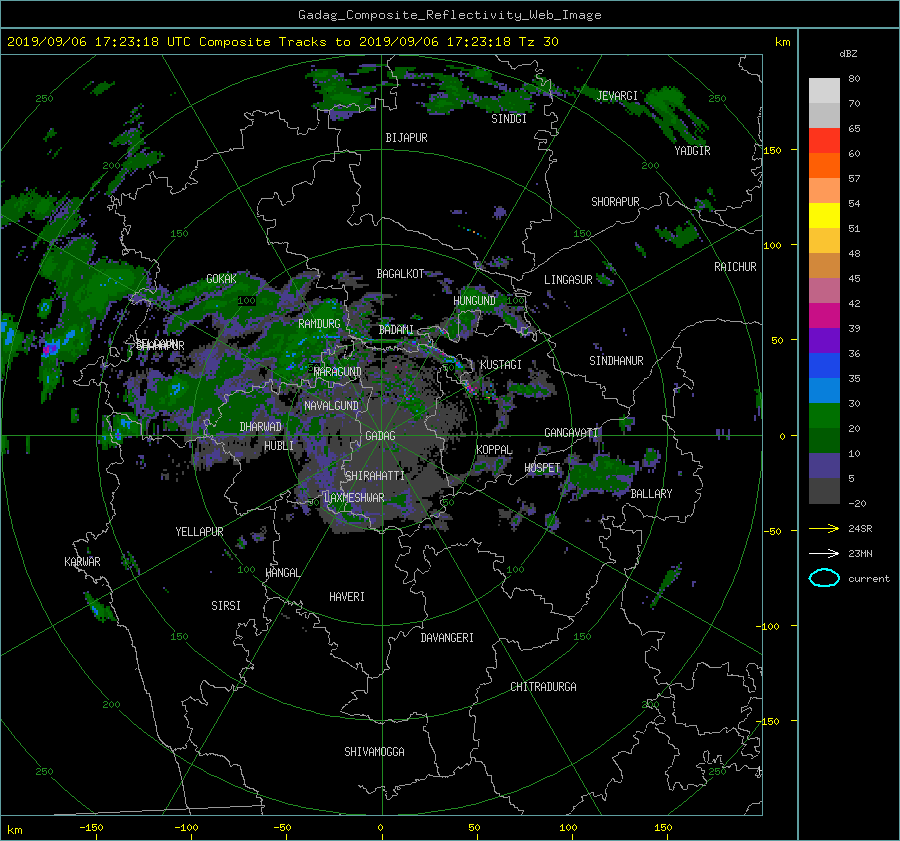This screenshot has height=841, width=900.
Task: Click the BAGALKOT city label
Action: pyautogui.click(x=400, y=274)
